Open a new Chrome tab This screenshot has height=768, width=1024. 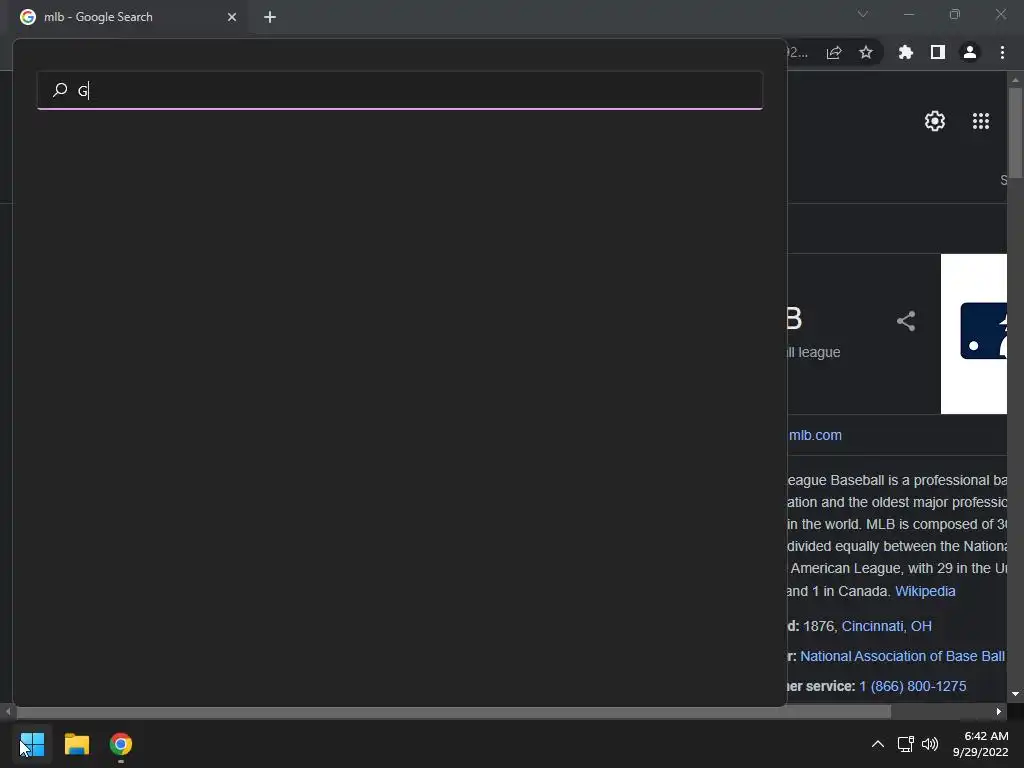click(x=270, y=17)
